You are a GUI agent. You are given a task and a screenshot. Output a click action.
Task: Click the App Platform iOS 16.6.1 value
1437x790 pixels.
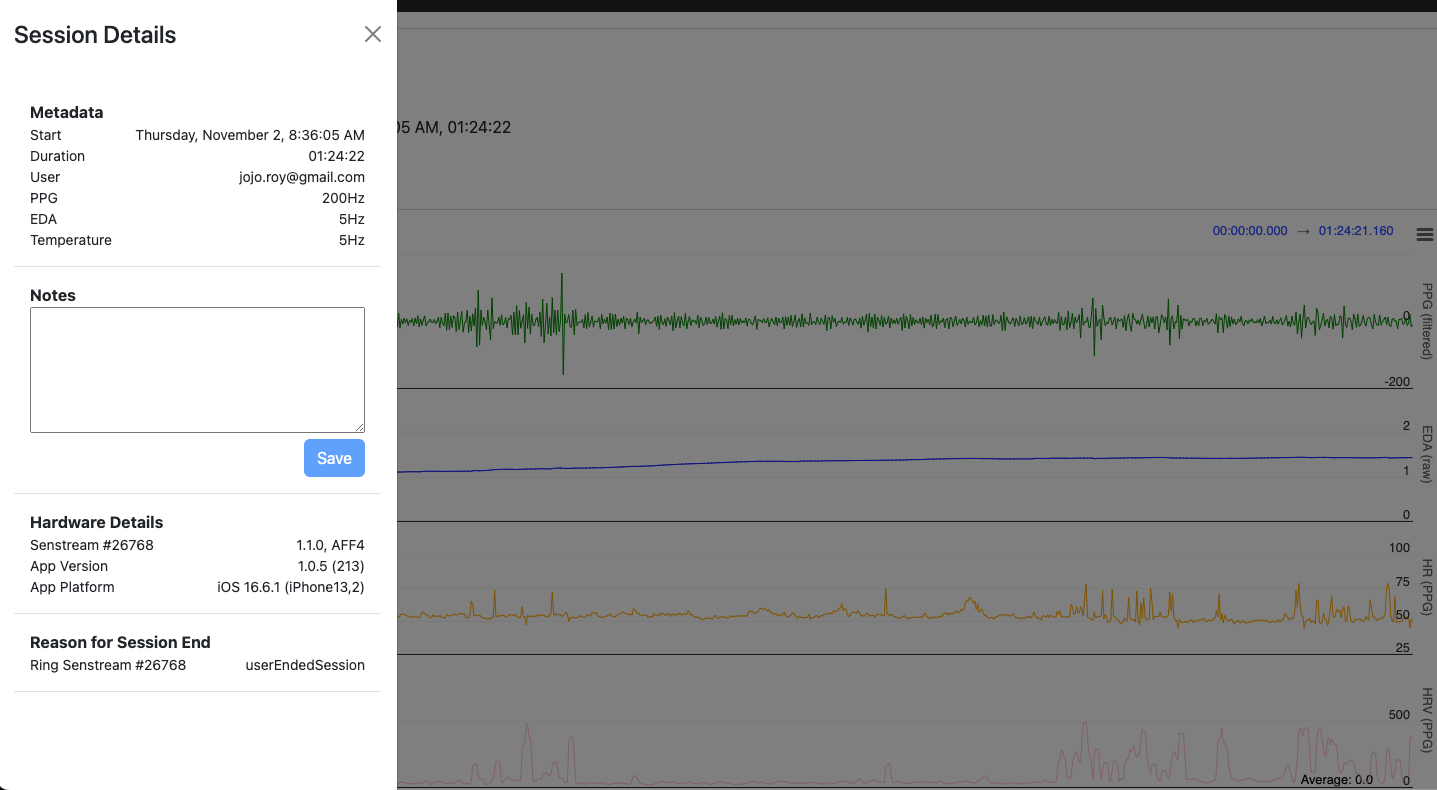[291, 587]
